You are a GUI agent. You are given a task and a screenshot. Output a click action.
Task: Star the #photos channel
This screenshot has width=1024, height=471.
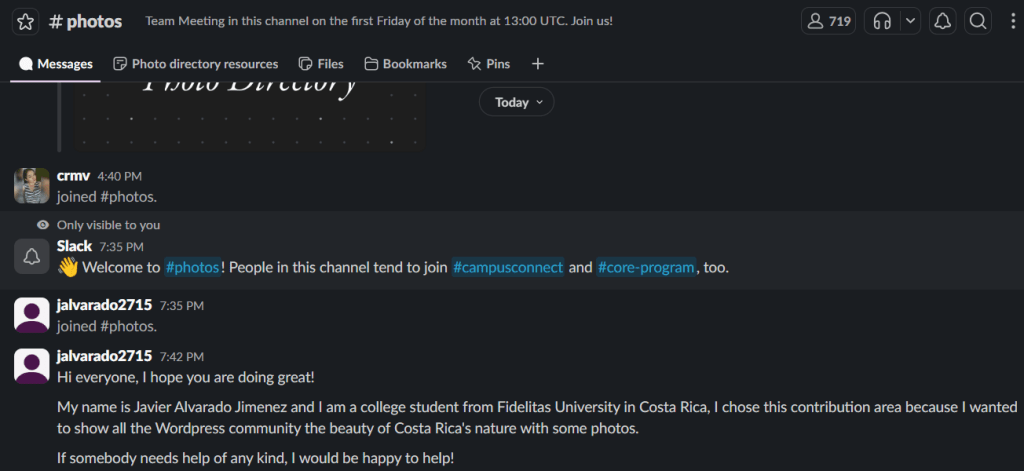26,21
